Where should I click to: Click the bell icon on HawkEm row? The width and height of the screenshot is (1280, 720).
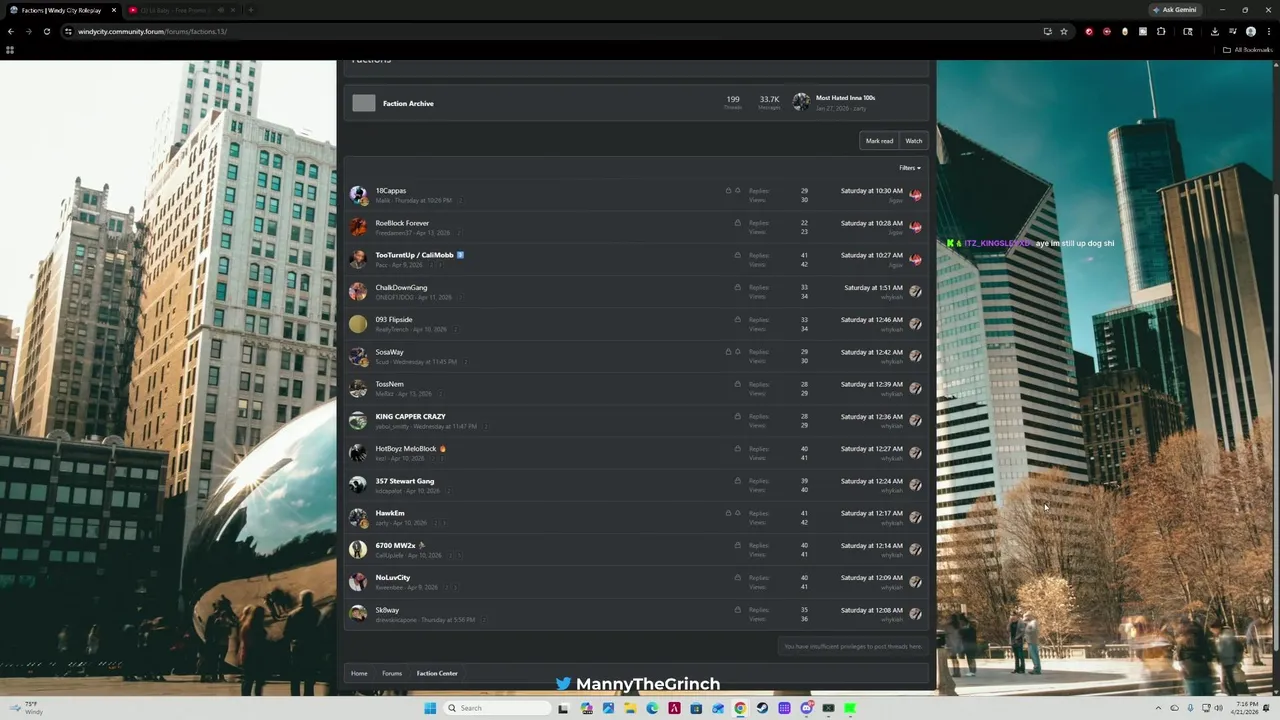point(738,513)
